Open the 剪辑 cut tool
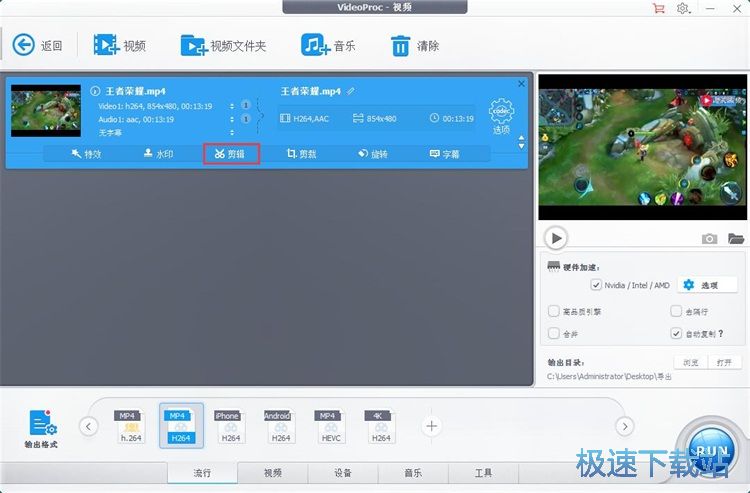This screenshot has height=493, width=750. coord(231,154)
